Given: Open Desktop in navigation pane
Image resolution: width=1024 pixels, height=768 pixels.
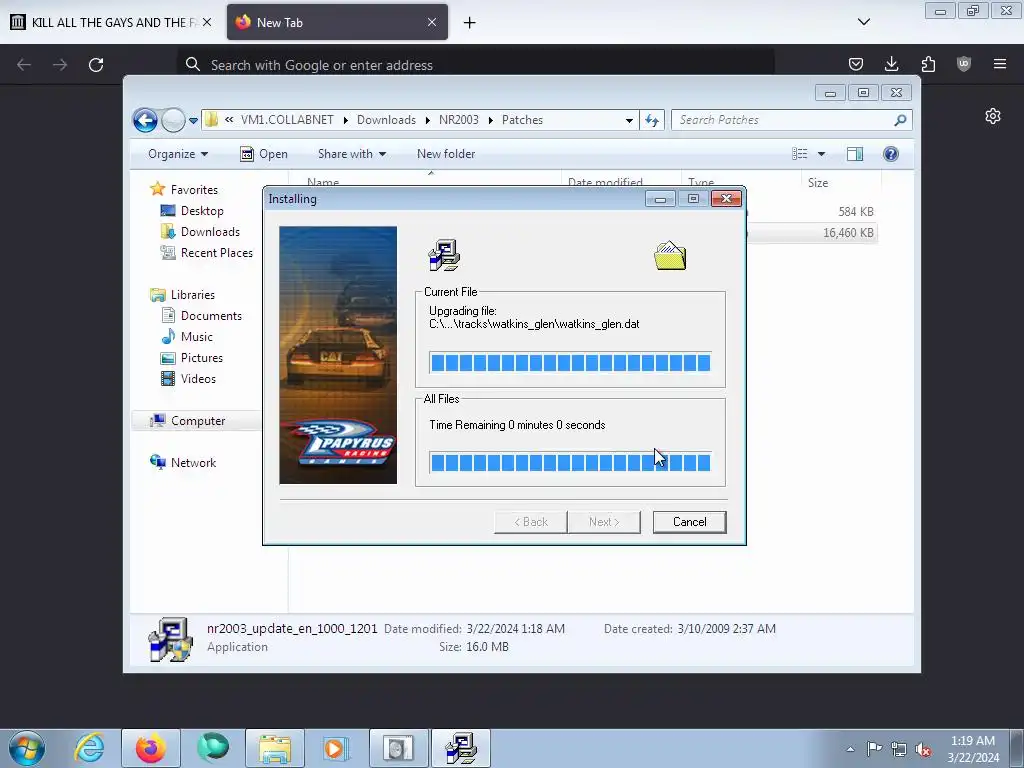Looking at the screenshot, I should [x=202, y=211].
